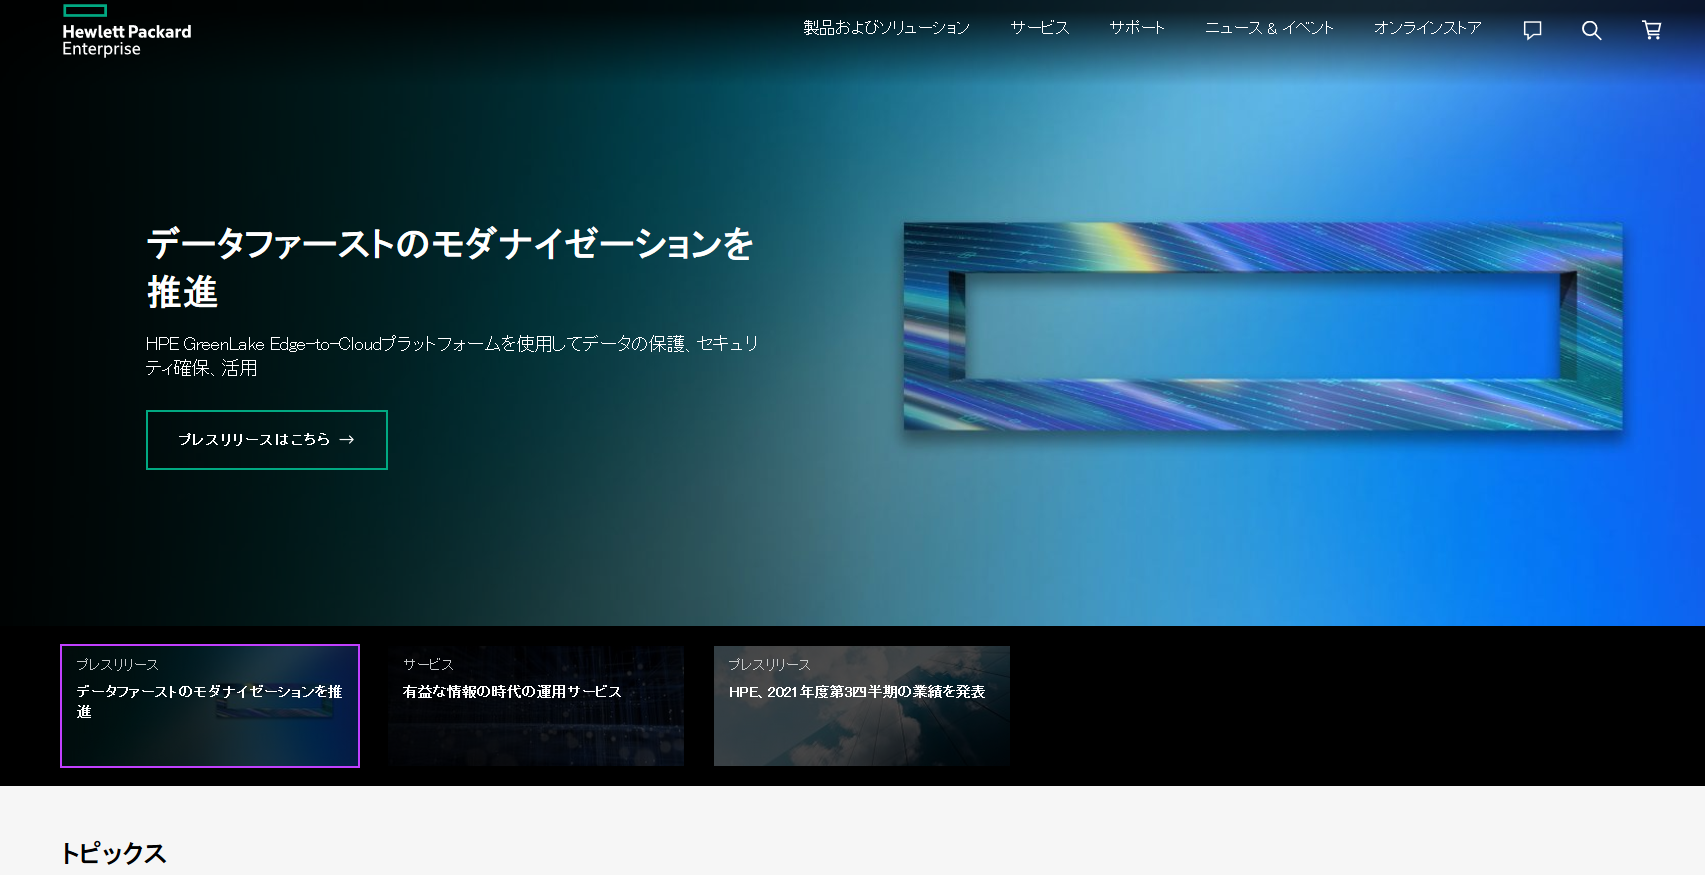Expand the サービス navigation menu
1705x875 pixels.
[1039, 28]
